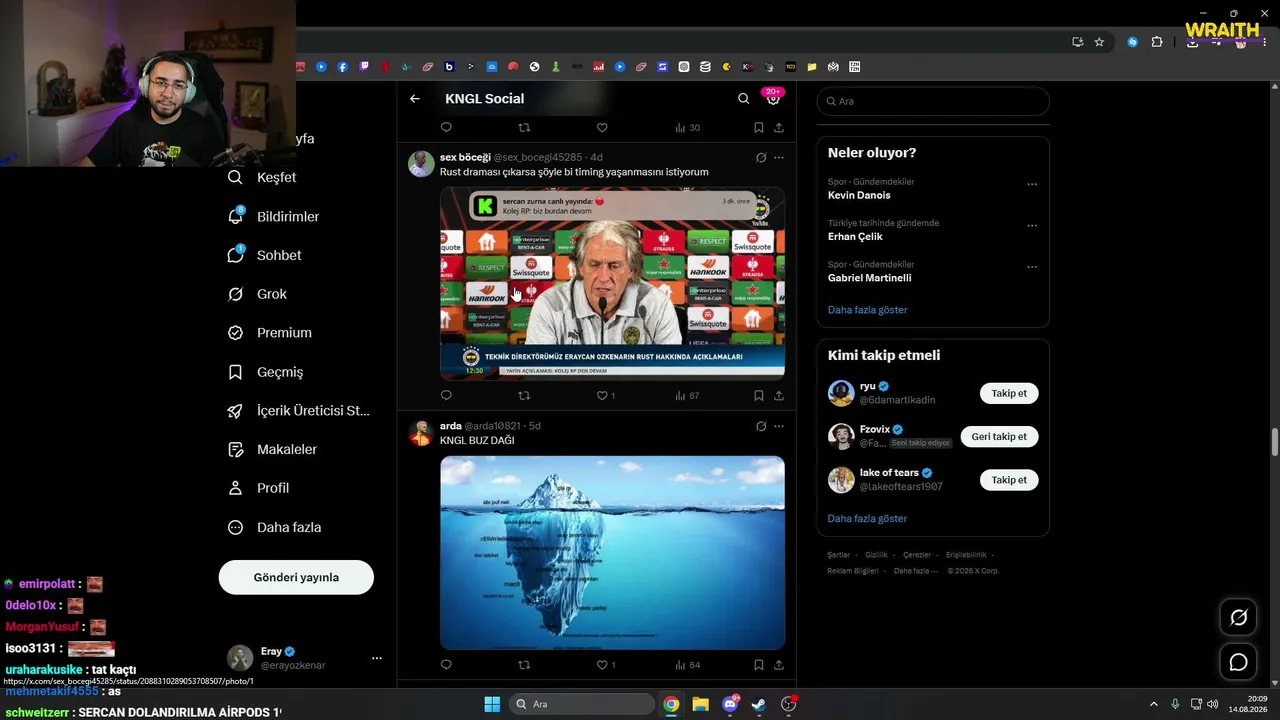The width and height of the screenshot is (1280, 720).
Task: Open more options for Kevin Danois trend
Action: coord(1032,184)
